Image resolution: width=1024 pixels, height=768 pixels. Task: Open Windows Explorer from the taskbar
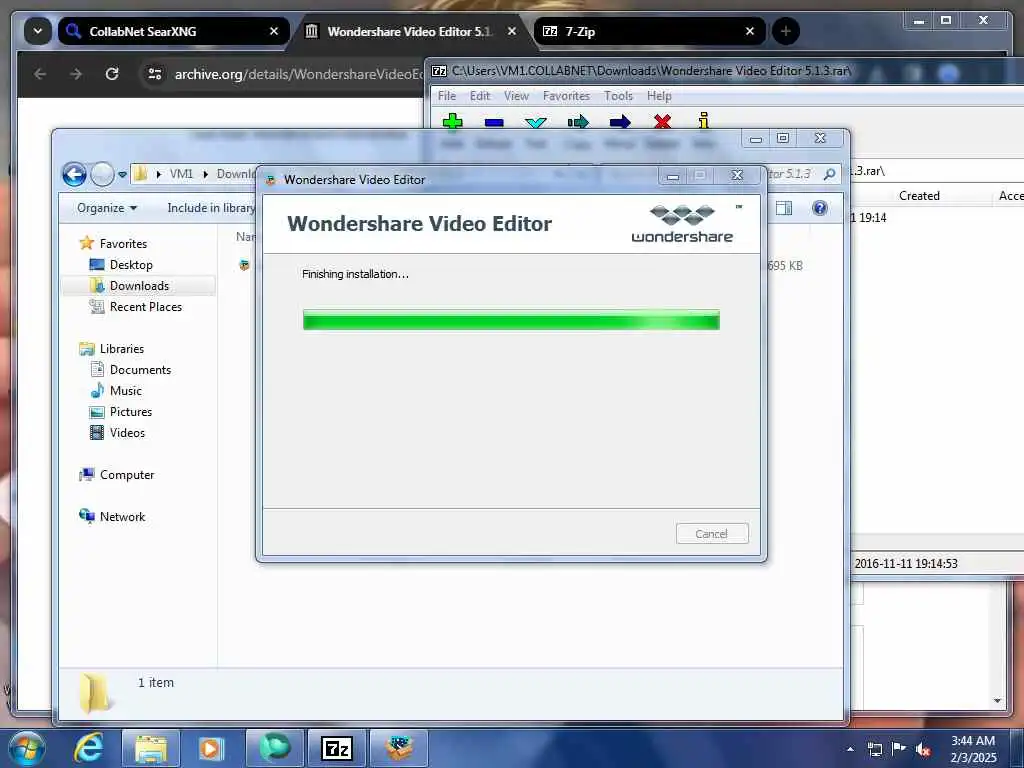click(x=151, y=748)
